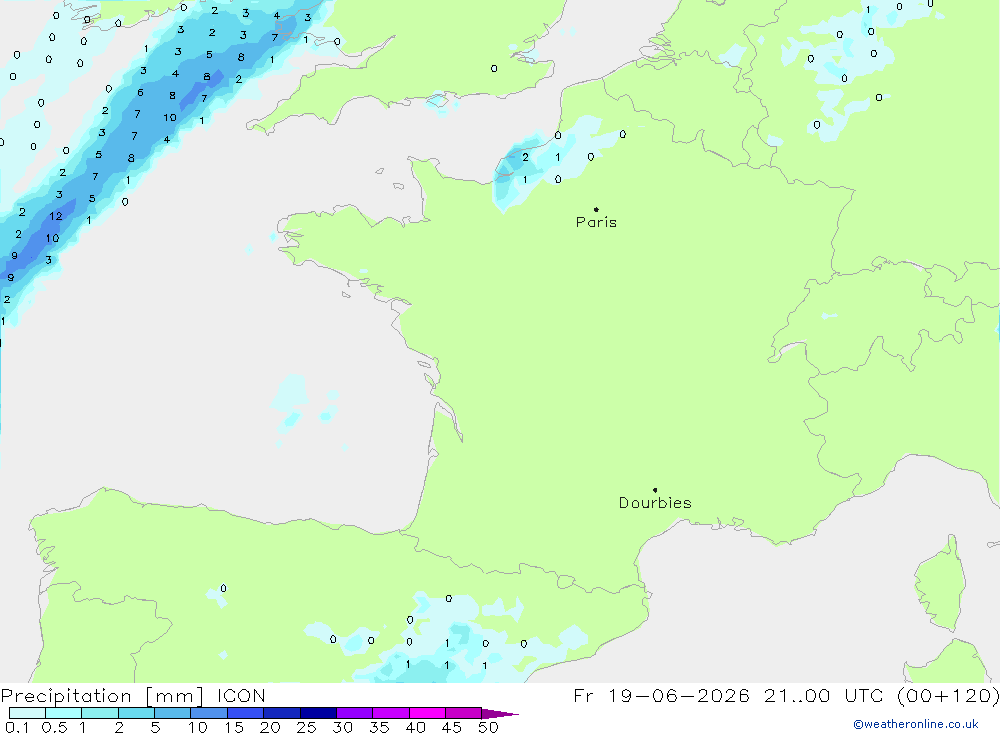Pick the legend swatch between 30 and 35

(x=355, y=713)
